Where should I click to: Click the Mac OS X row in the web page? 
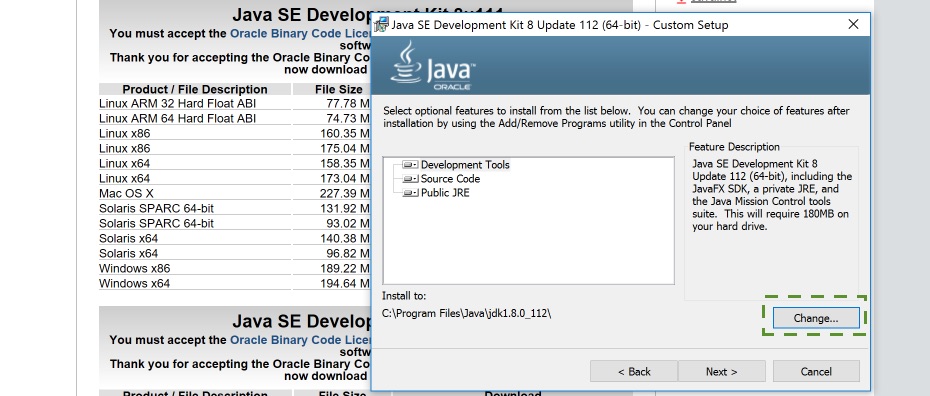(235, 194)
